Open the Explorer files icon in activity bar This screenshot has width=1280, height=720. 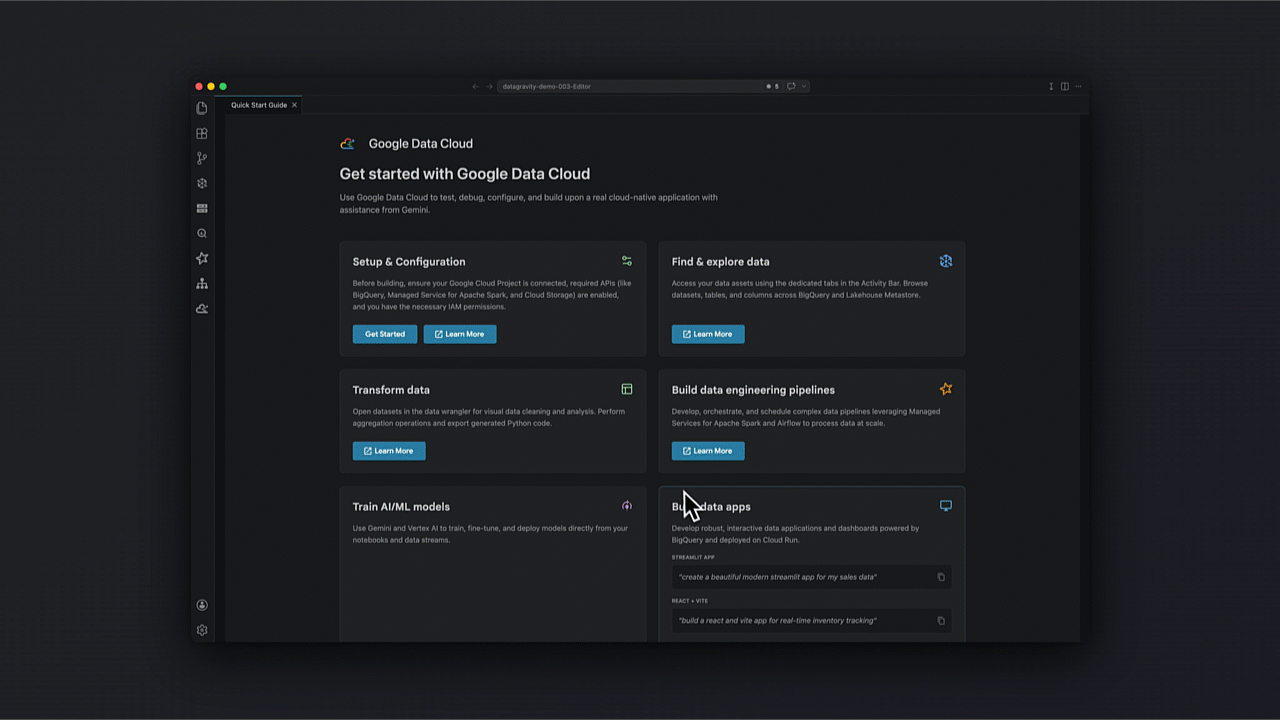(202, 108)
